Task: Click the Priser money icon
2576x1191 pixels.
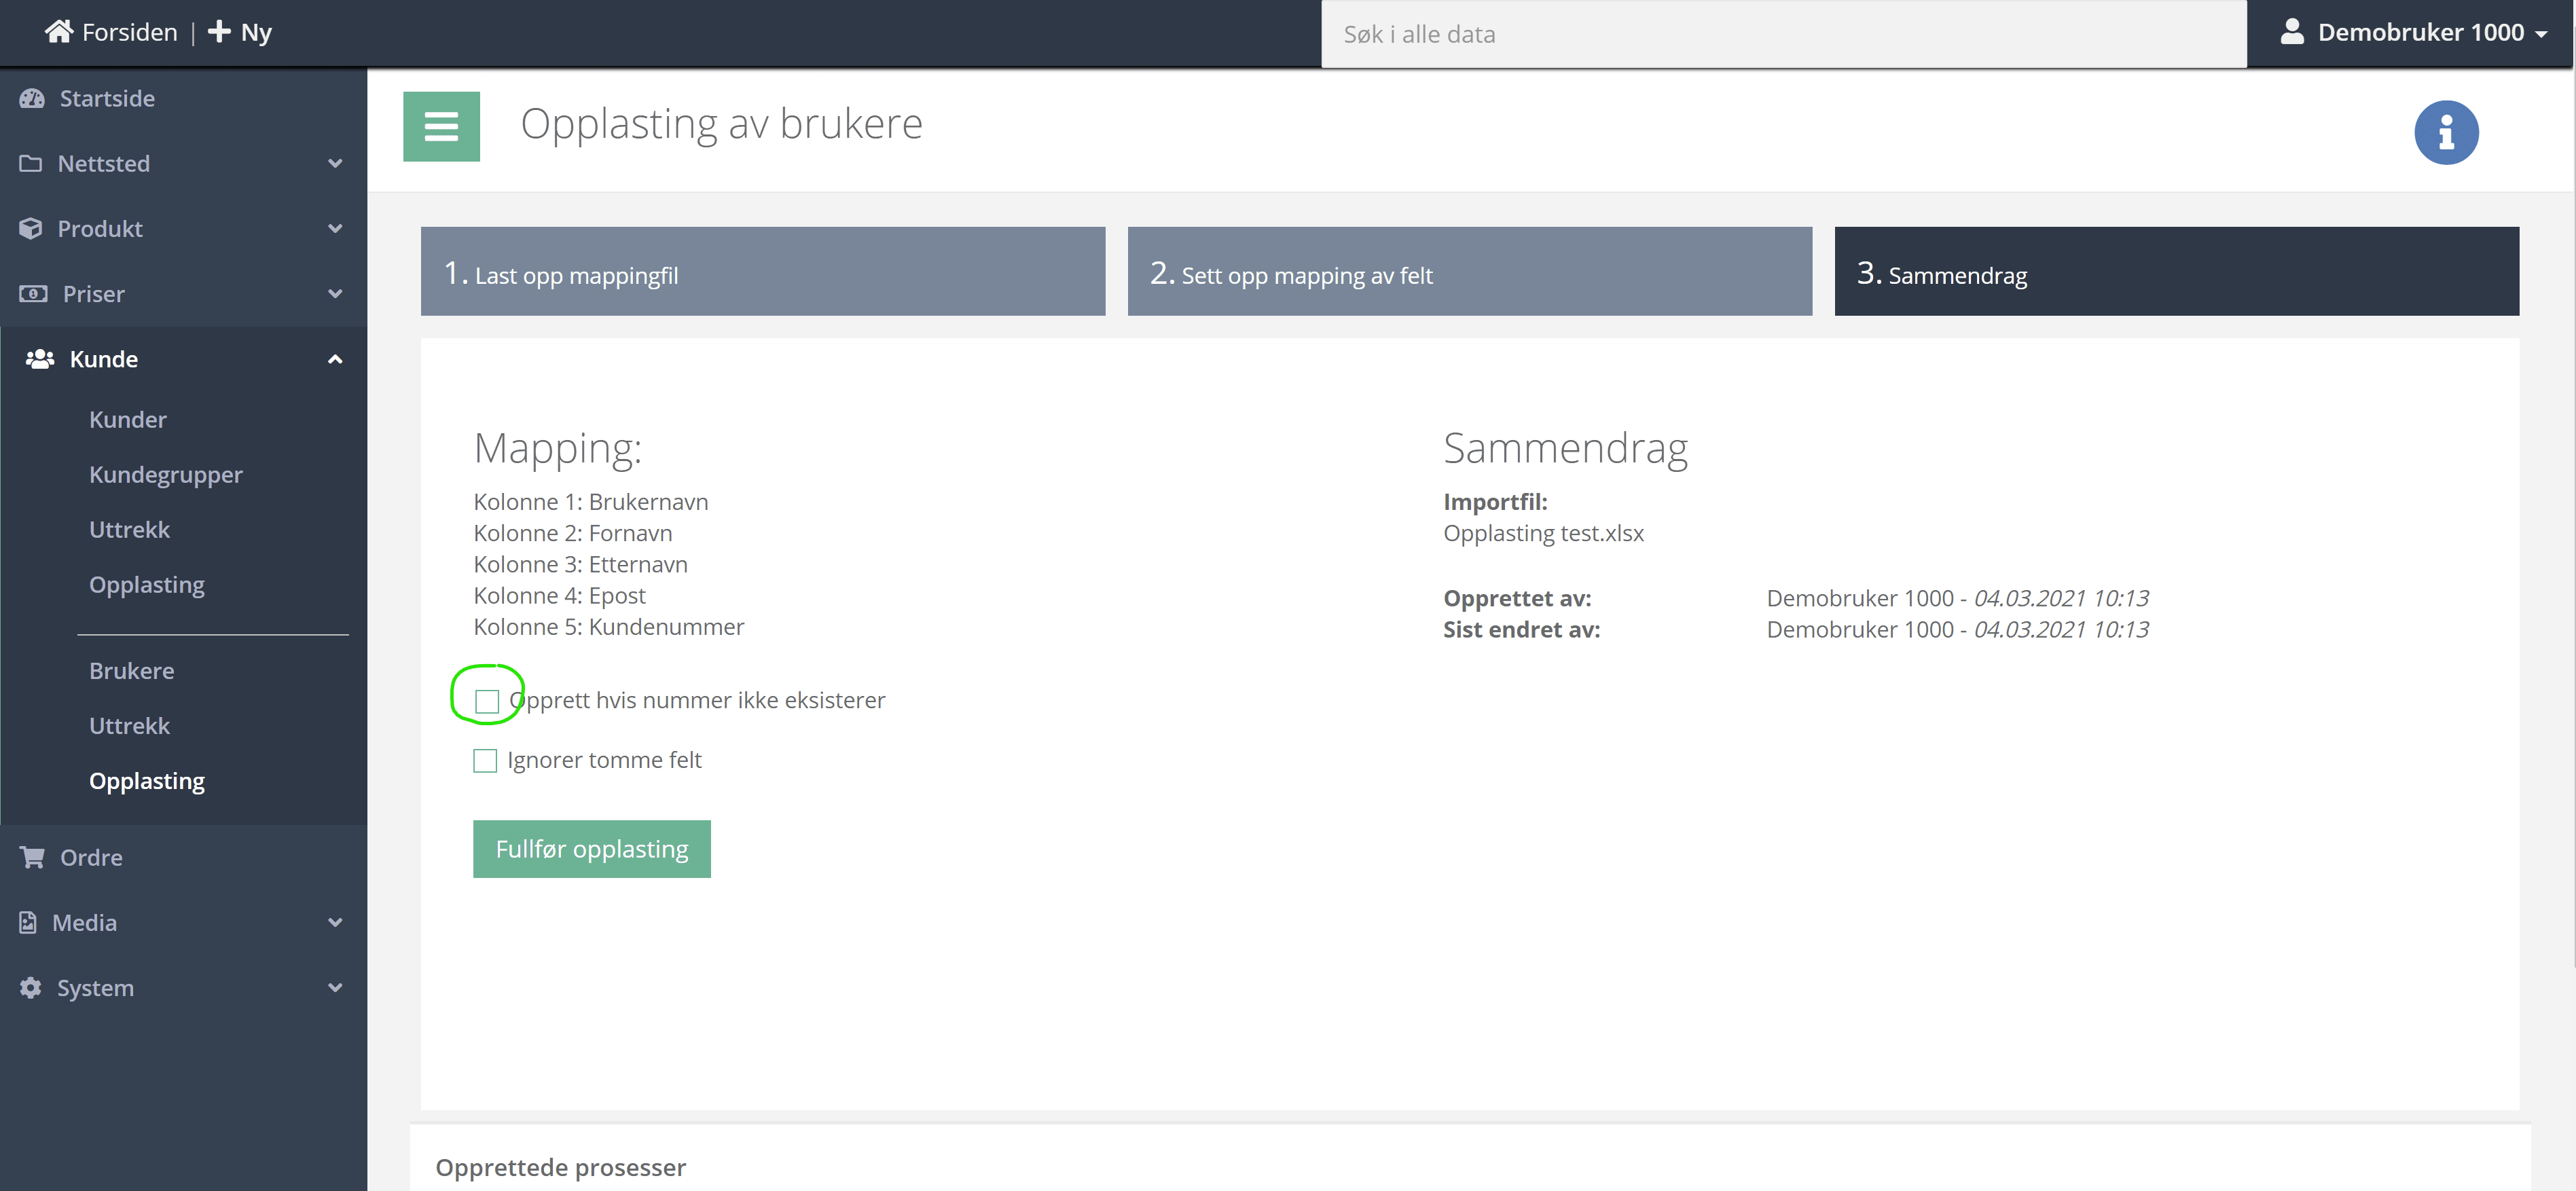Action: pyautogui.click(x=33, y=294)
